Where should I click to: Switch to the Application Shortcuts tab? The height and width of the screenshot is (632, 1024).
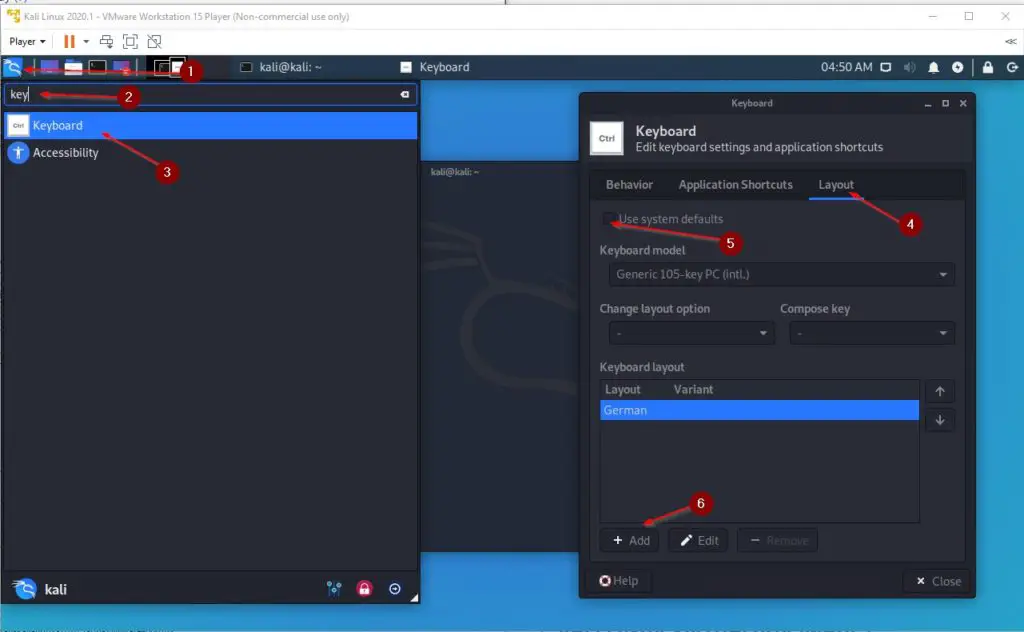pos(735,185)
